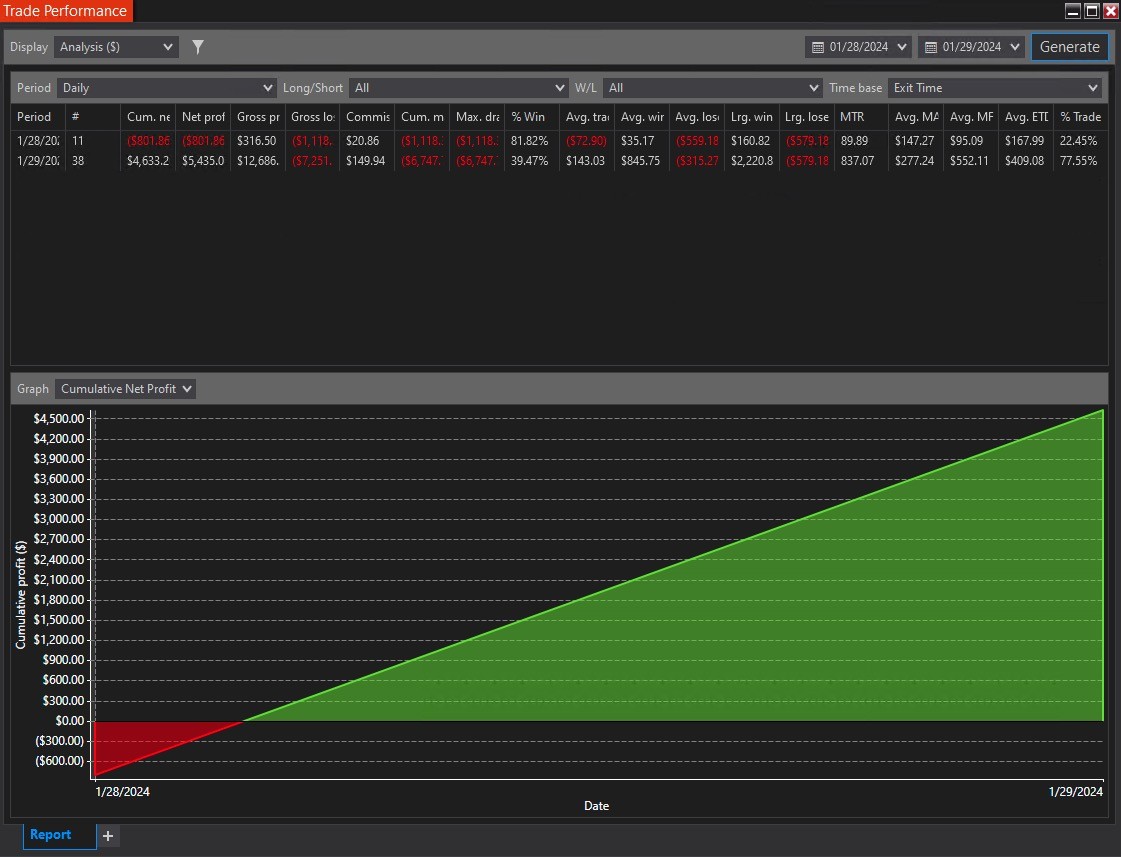The image size is (1121, 857).
Task: Sort by the MTR column header
Action: (x=861, y=117)
